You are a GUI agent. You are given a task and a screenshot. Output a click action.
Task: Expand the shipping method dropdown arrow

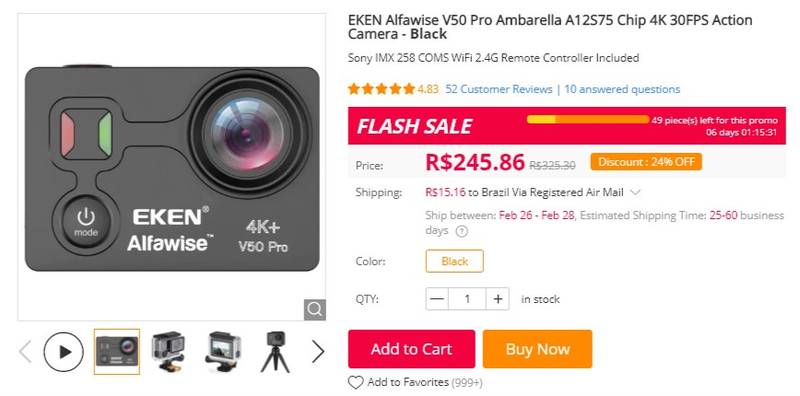635,193
